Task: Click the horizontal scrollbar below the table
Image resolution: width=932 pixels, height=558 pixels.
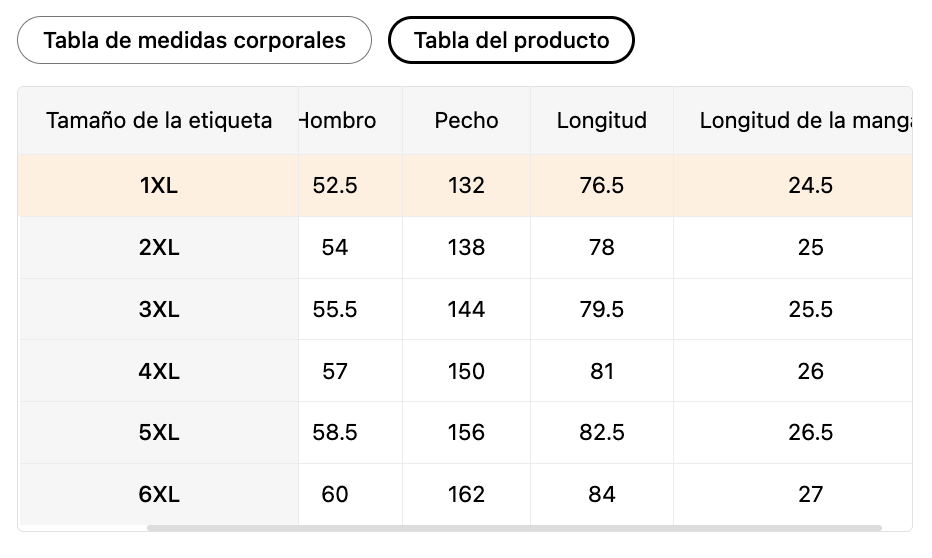Action: [x=514, y=528]
